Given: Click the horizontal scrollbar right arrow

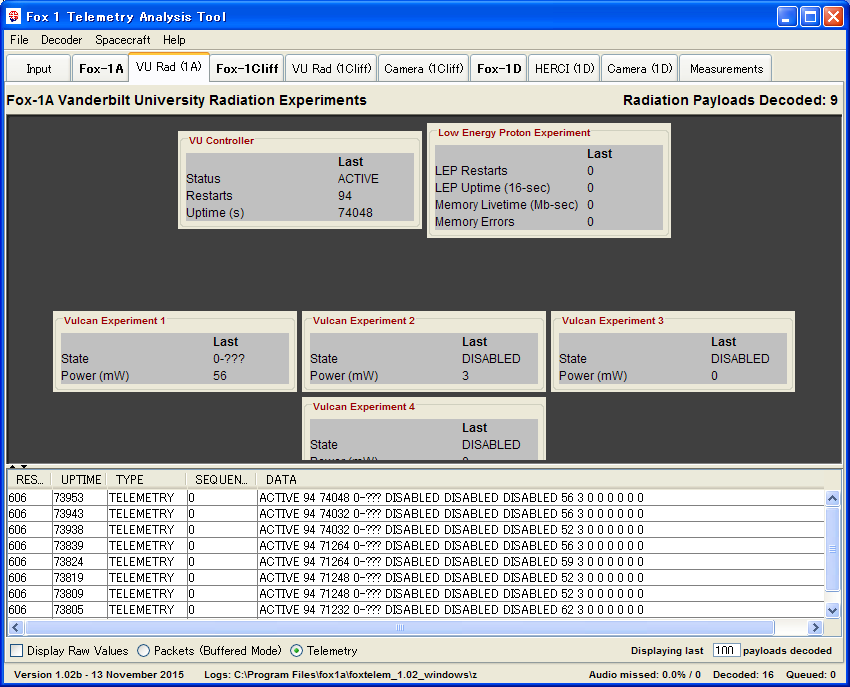Looking at the screenshot, I should click(x=814, y=627).
